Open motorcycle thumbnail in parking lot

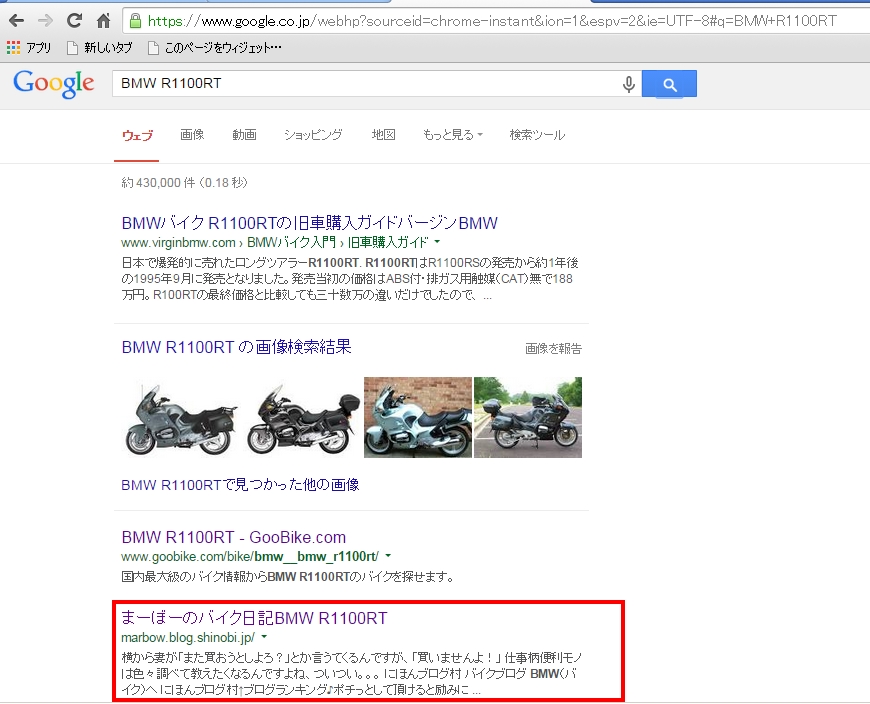pos(528,417)
